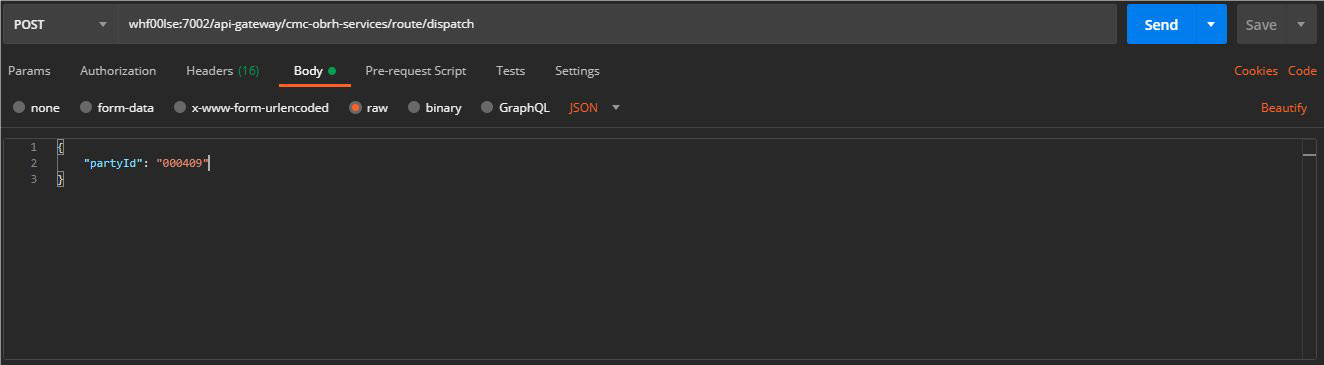Open the Settings tab
This screenshot has width=1324, height=365.
coord(577,71)
